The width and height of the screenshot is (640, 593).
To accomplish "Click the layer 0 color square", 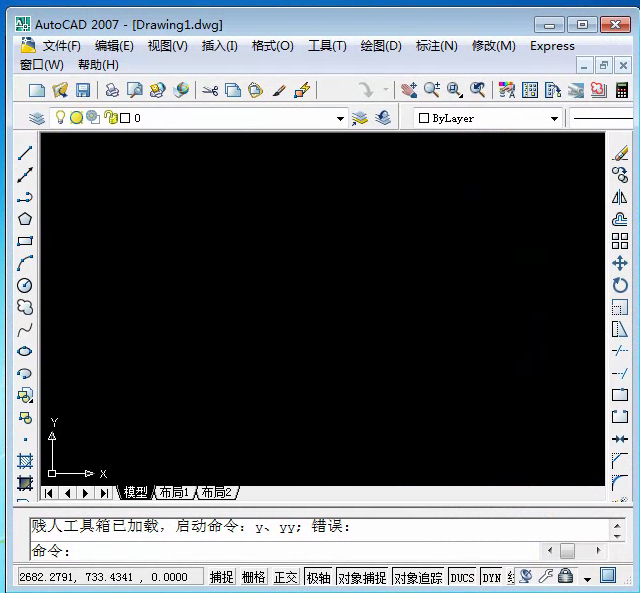I will (125, 118).
